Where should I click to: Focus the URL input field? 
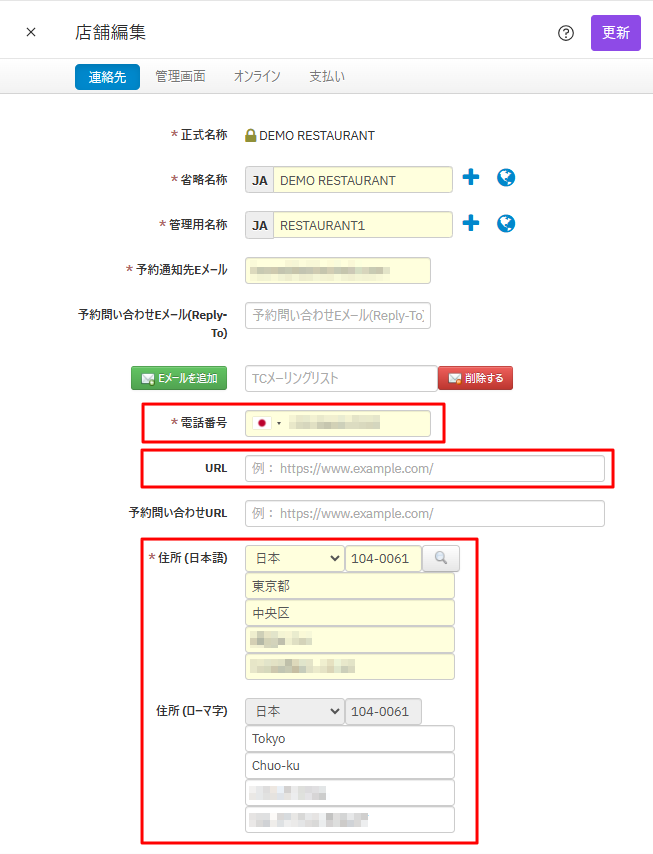tap(425, 468)
